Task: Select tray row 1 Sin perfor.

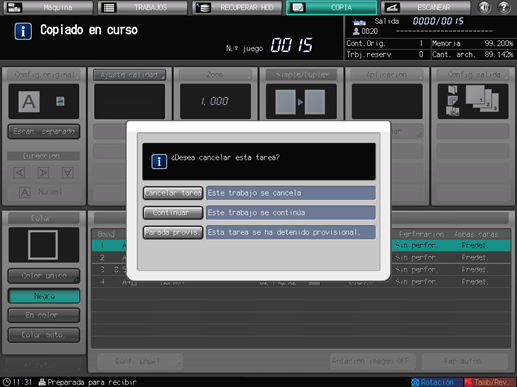Action: [416, 246]
